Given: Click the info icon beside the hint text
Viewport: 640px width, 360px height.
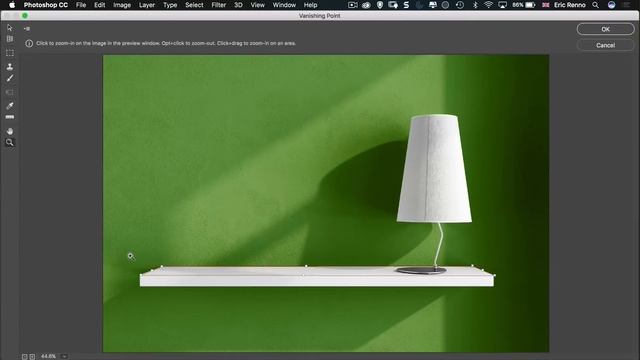Looking at the screenshot, I should 29,43.
